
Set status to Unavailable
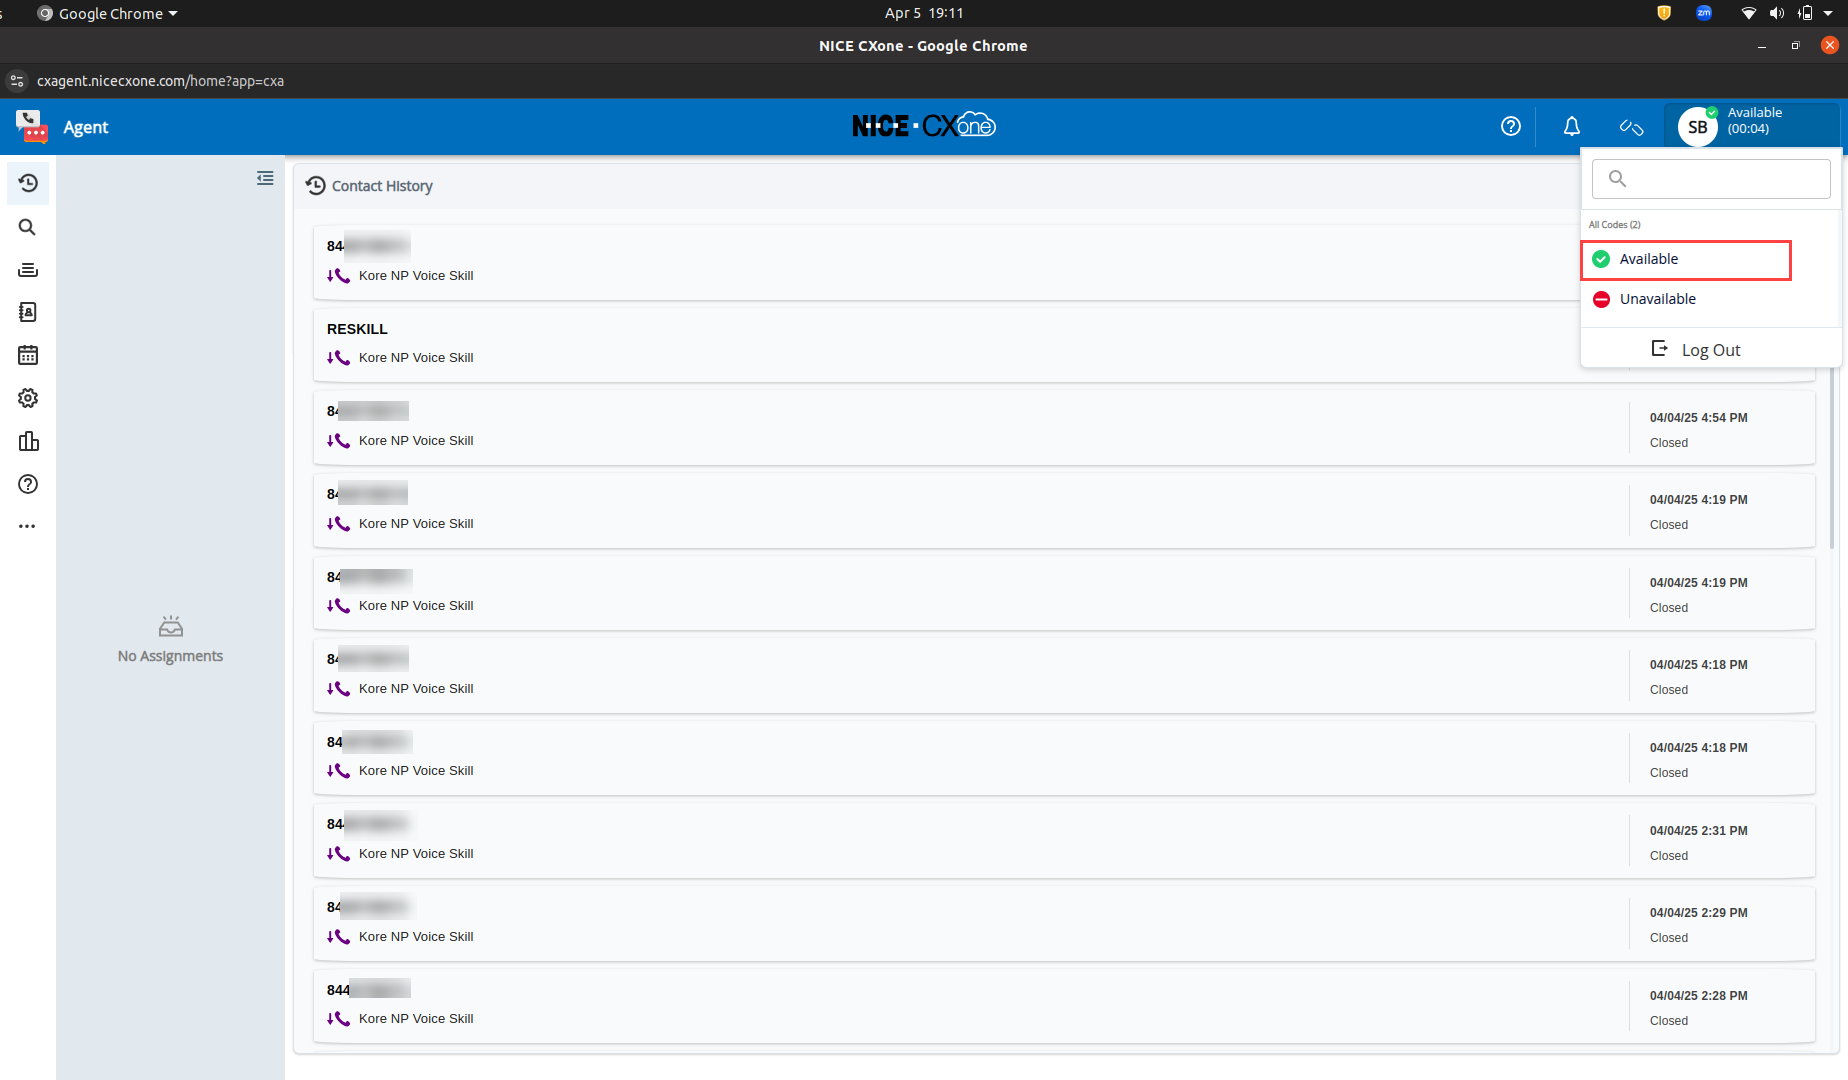tap(1710, 299)
